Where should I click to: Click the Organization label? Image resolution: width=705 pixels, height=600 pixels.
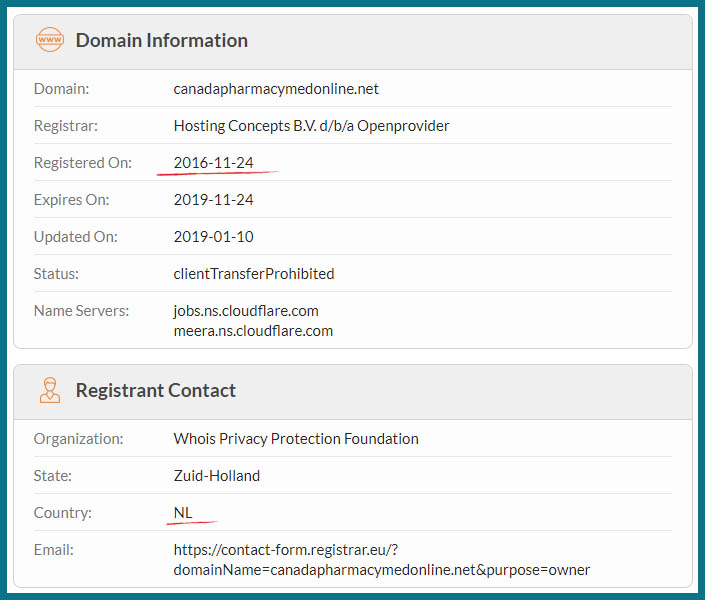click(79, 439)
